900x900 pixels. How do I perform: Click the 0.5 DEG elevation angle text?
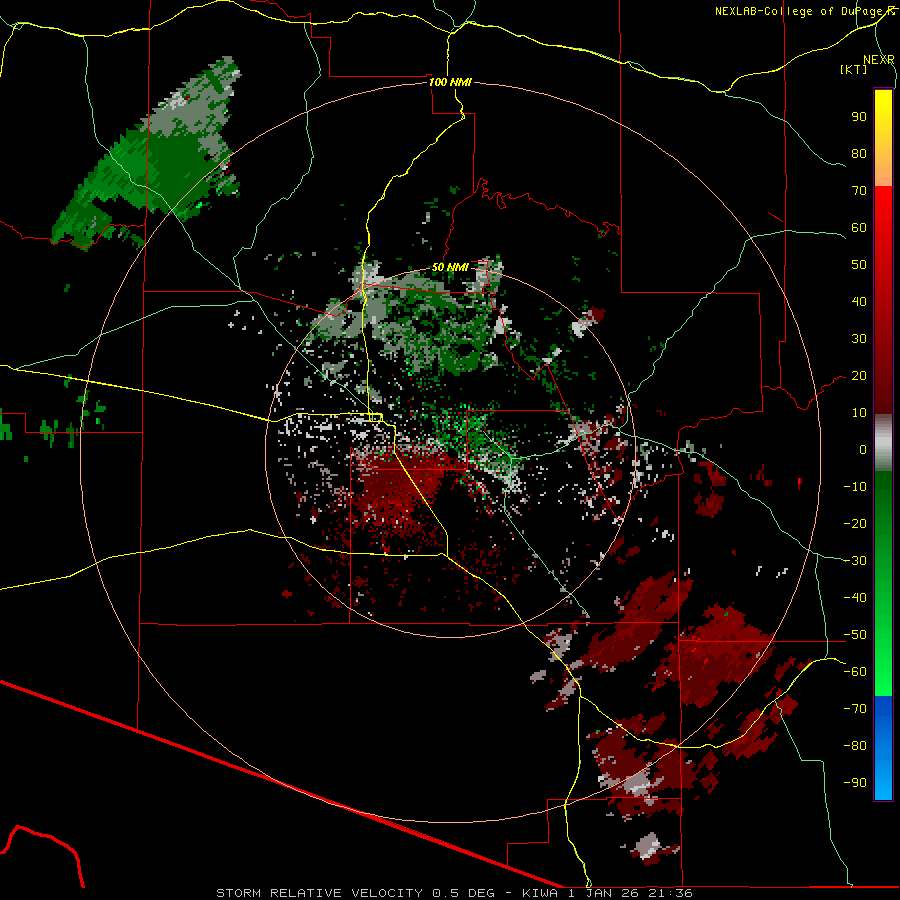pos(464,893)
